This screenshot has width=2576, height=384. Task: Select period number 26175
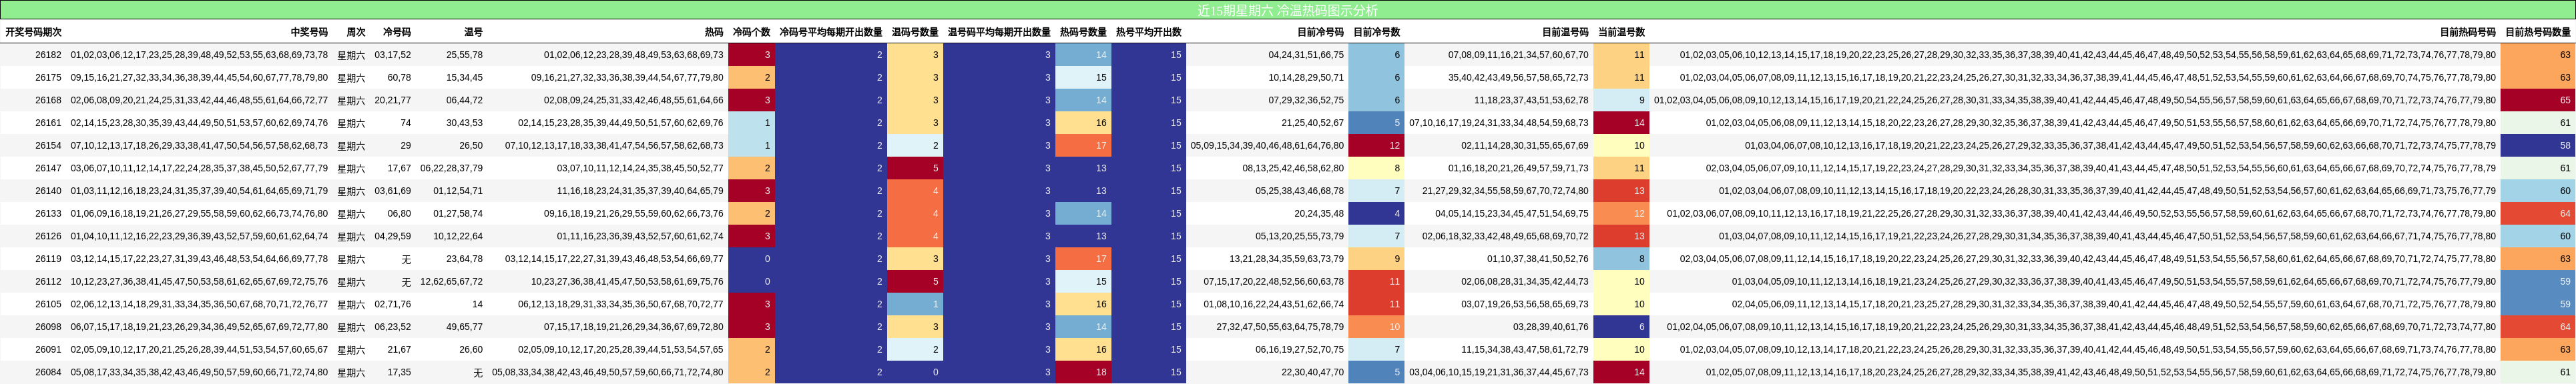coord(48,77)
